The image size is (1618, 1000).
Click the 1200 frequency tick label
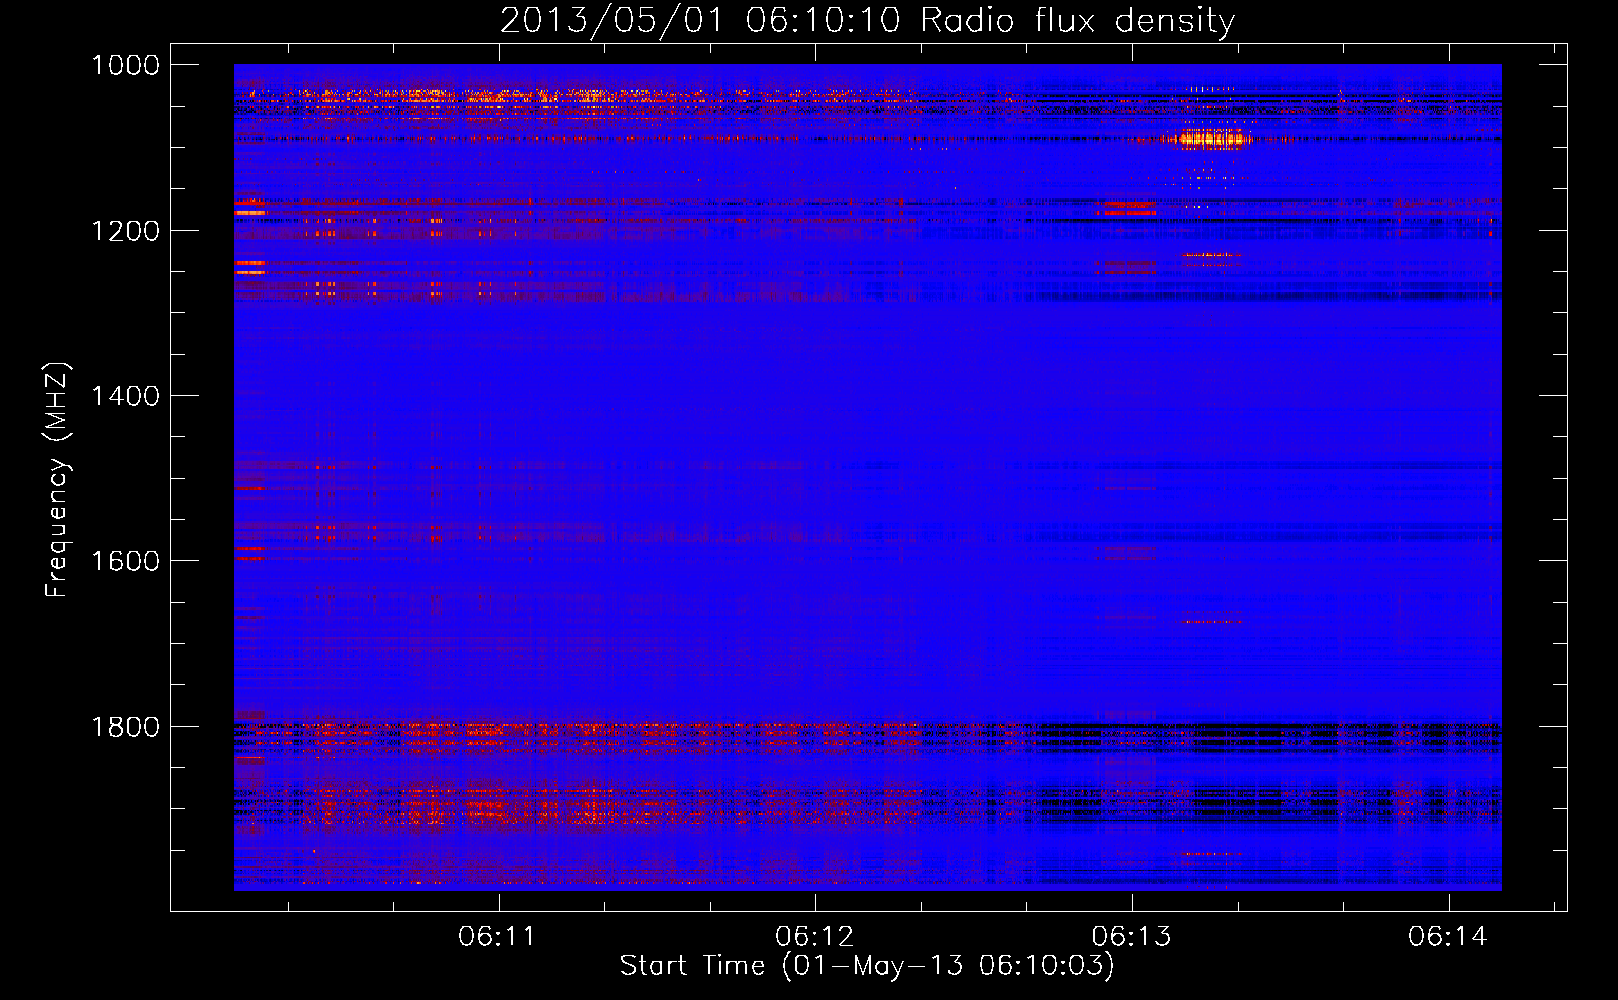tap(125, 231)
